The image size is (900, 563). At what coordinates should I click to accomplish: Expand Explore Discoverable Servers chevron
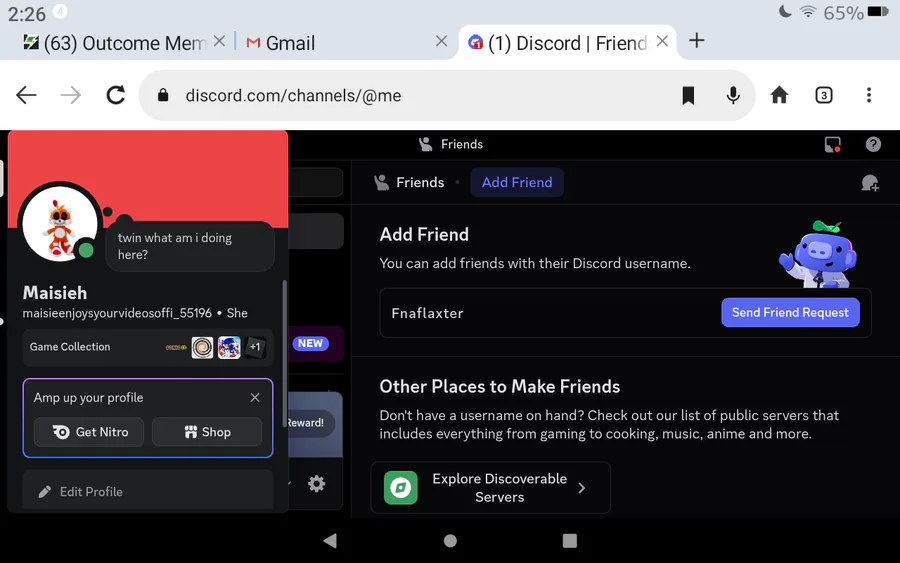click(x=582, y=488)
